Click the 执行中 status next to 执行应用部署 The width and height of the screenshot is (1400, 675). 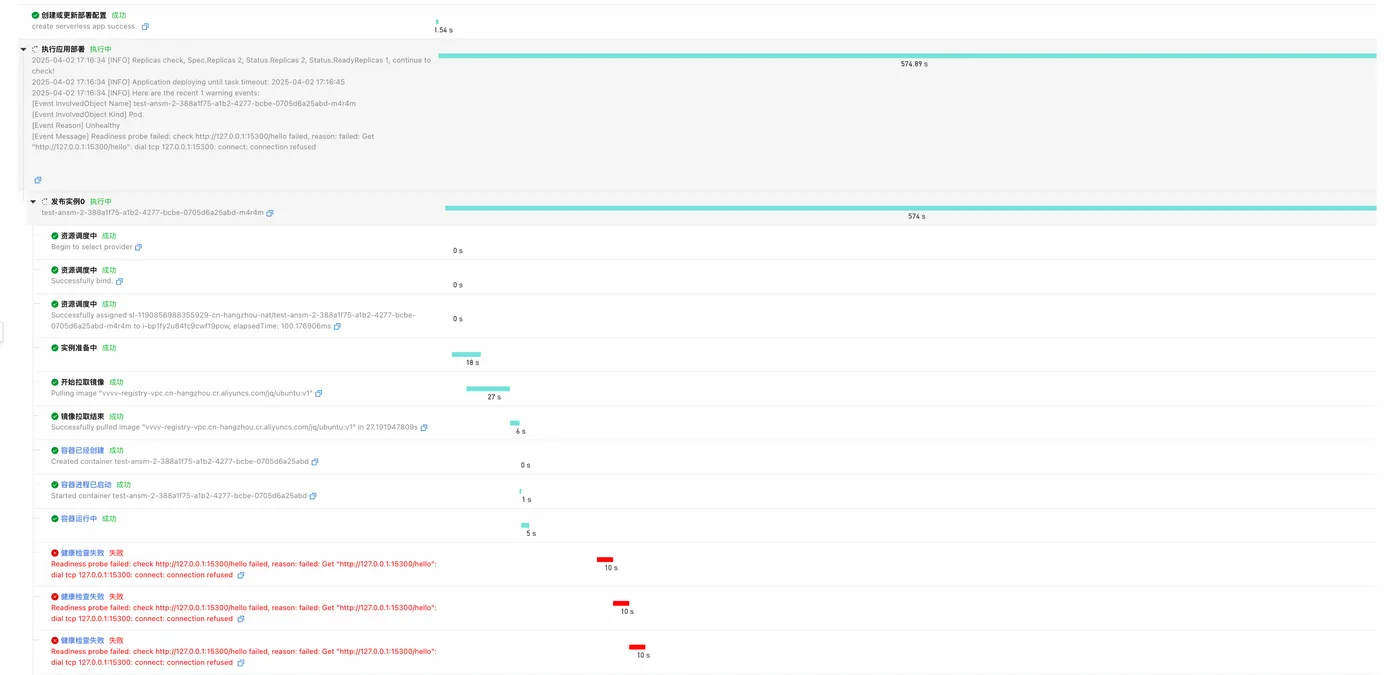[x=101, y=49]
